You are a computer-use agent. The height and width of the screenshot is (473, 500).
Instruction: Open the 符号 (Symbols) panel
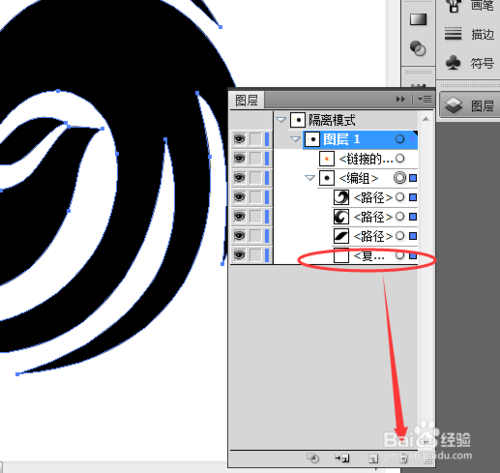(x=469, y=63)
